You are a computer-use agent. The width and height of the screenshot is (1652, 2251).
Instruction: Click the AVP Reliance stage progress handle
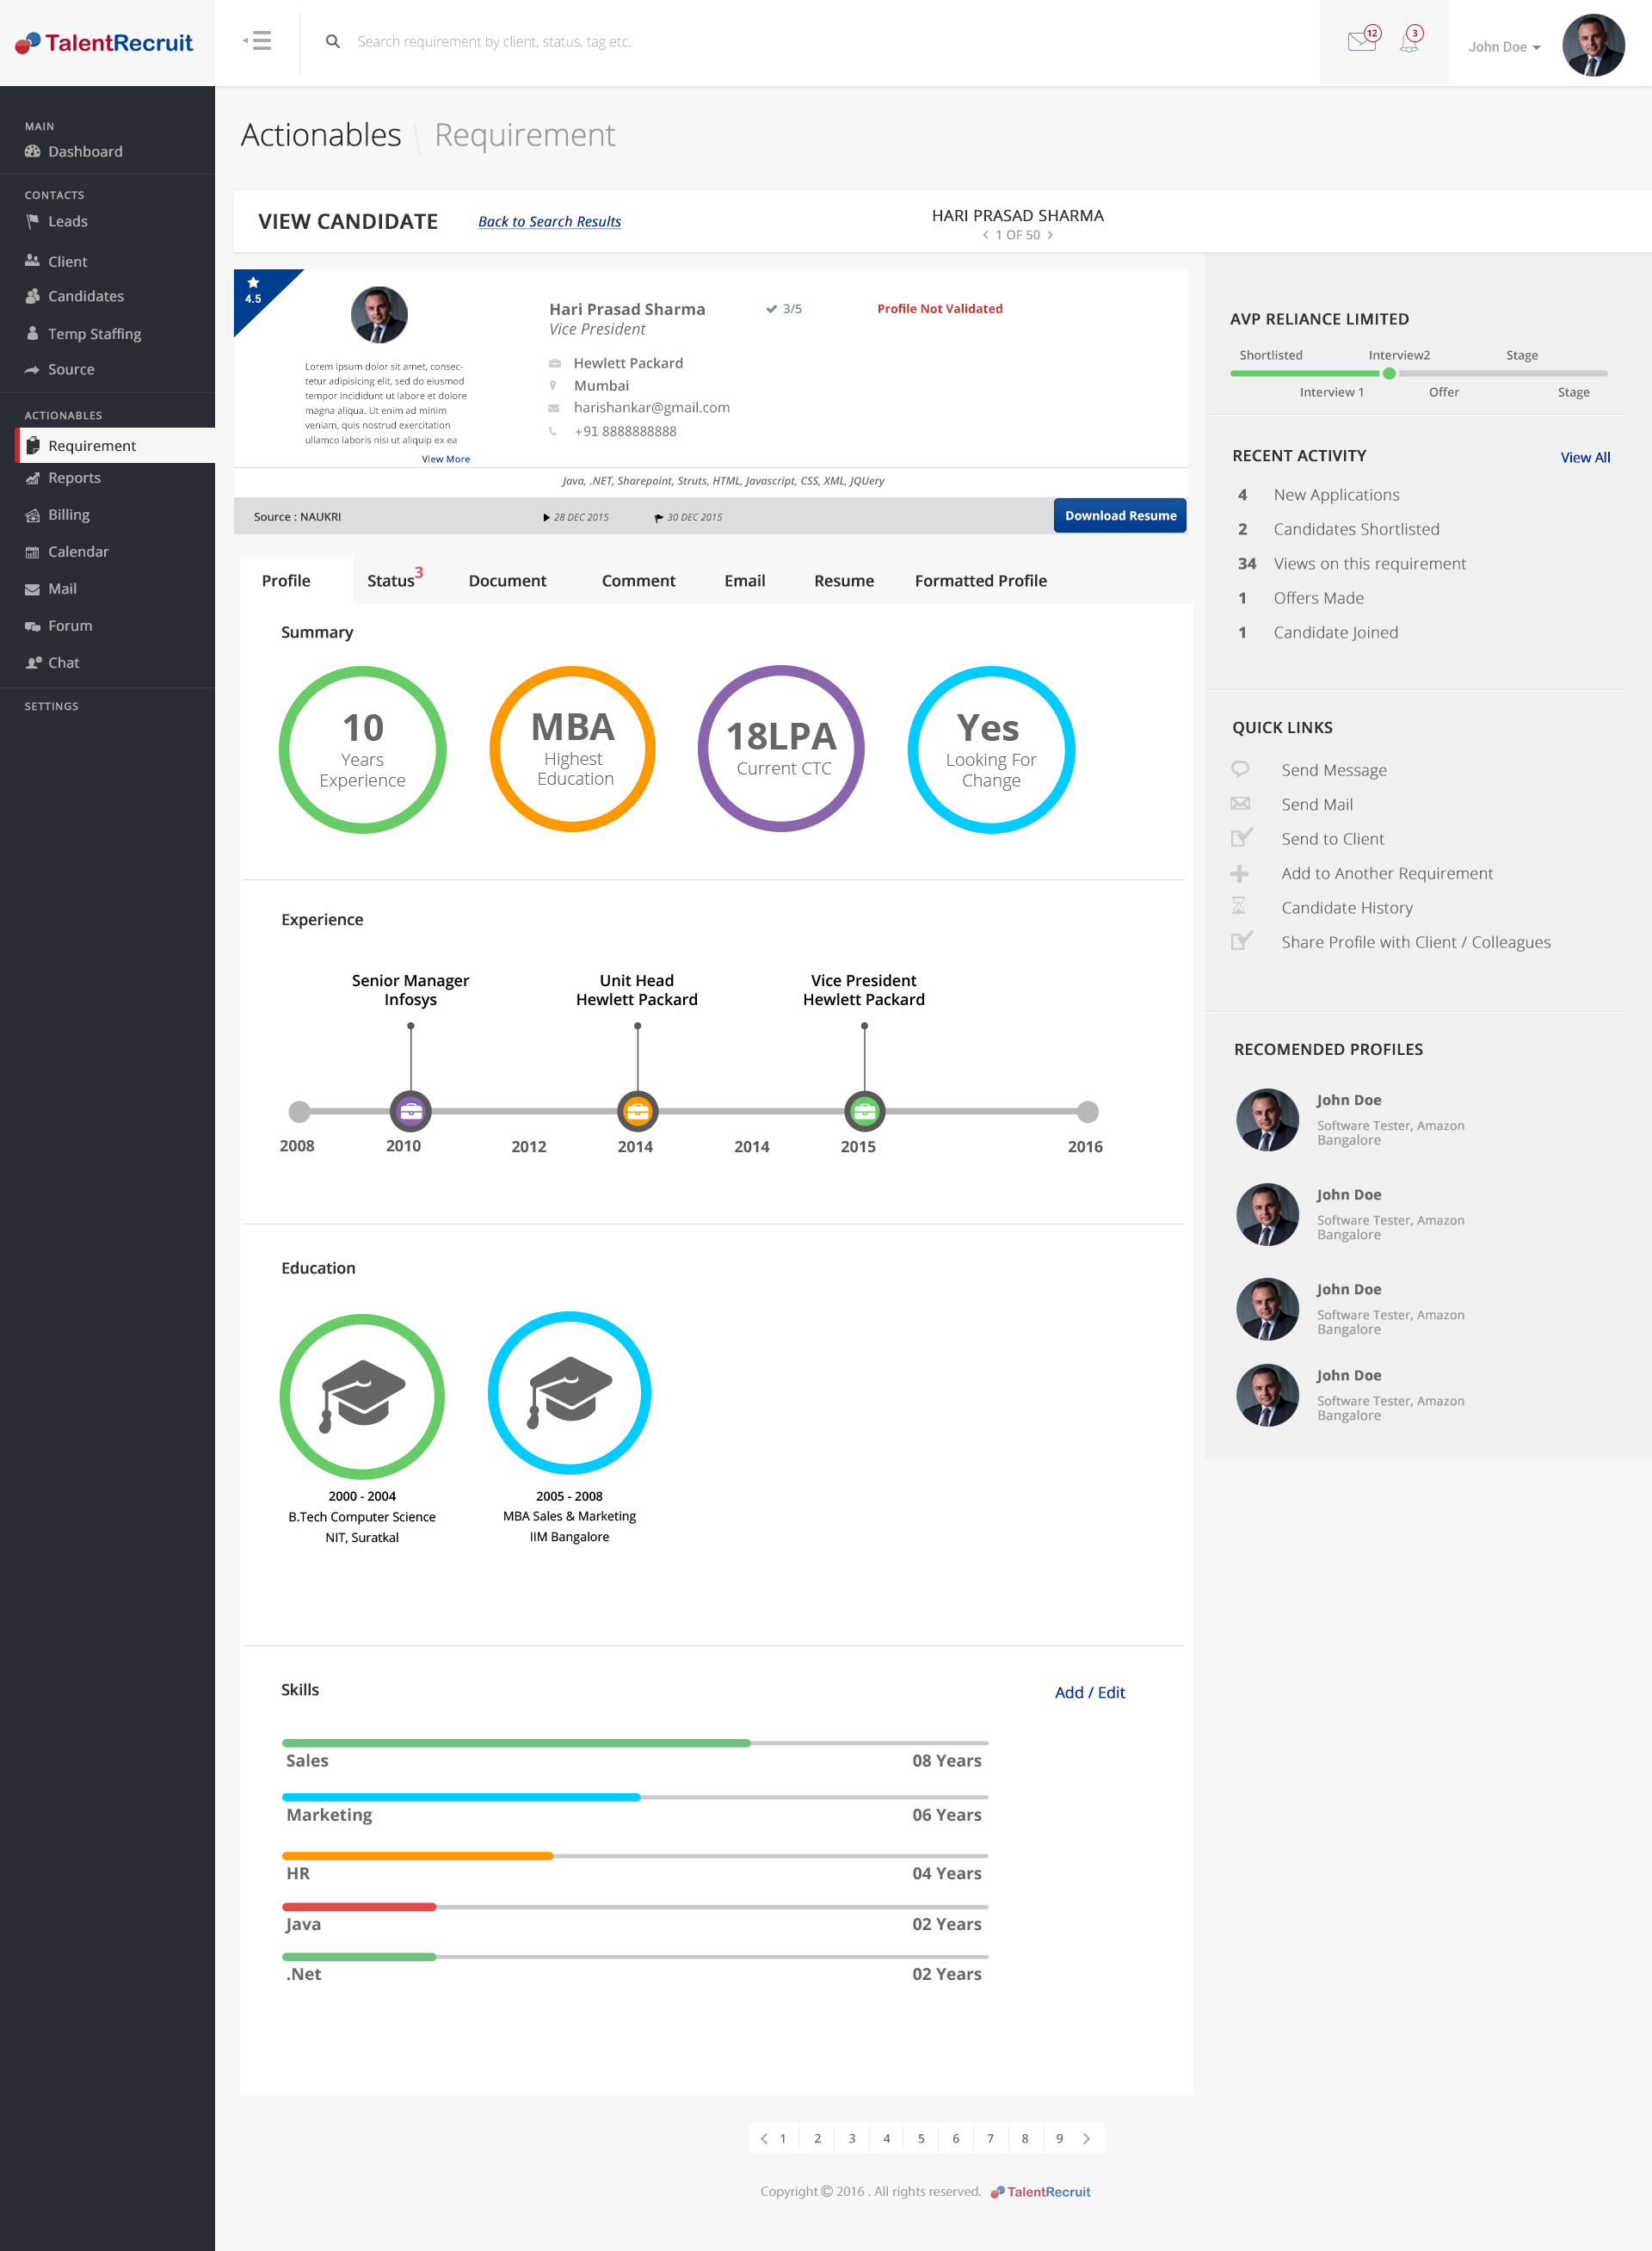1388,373
